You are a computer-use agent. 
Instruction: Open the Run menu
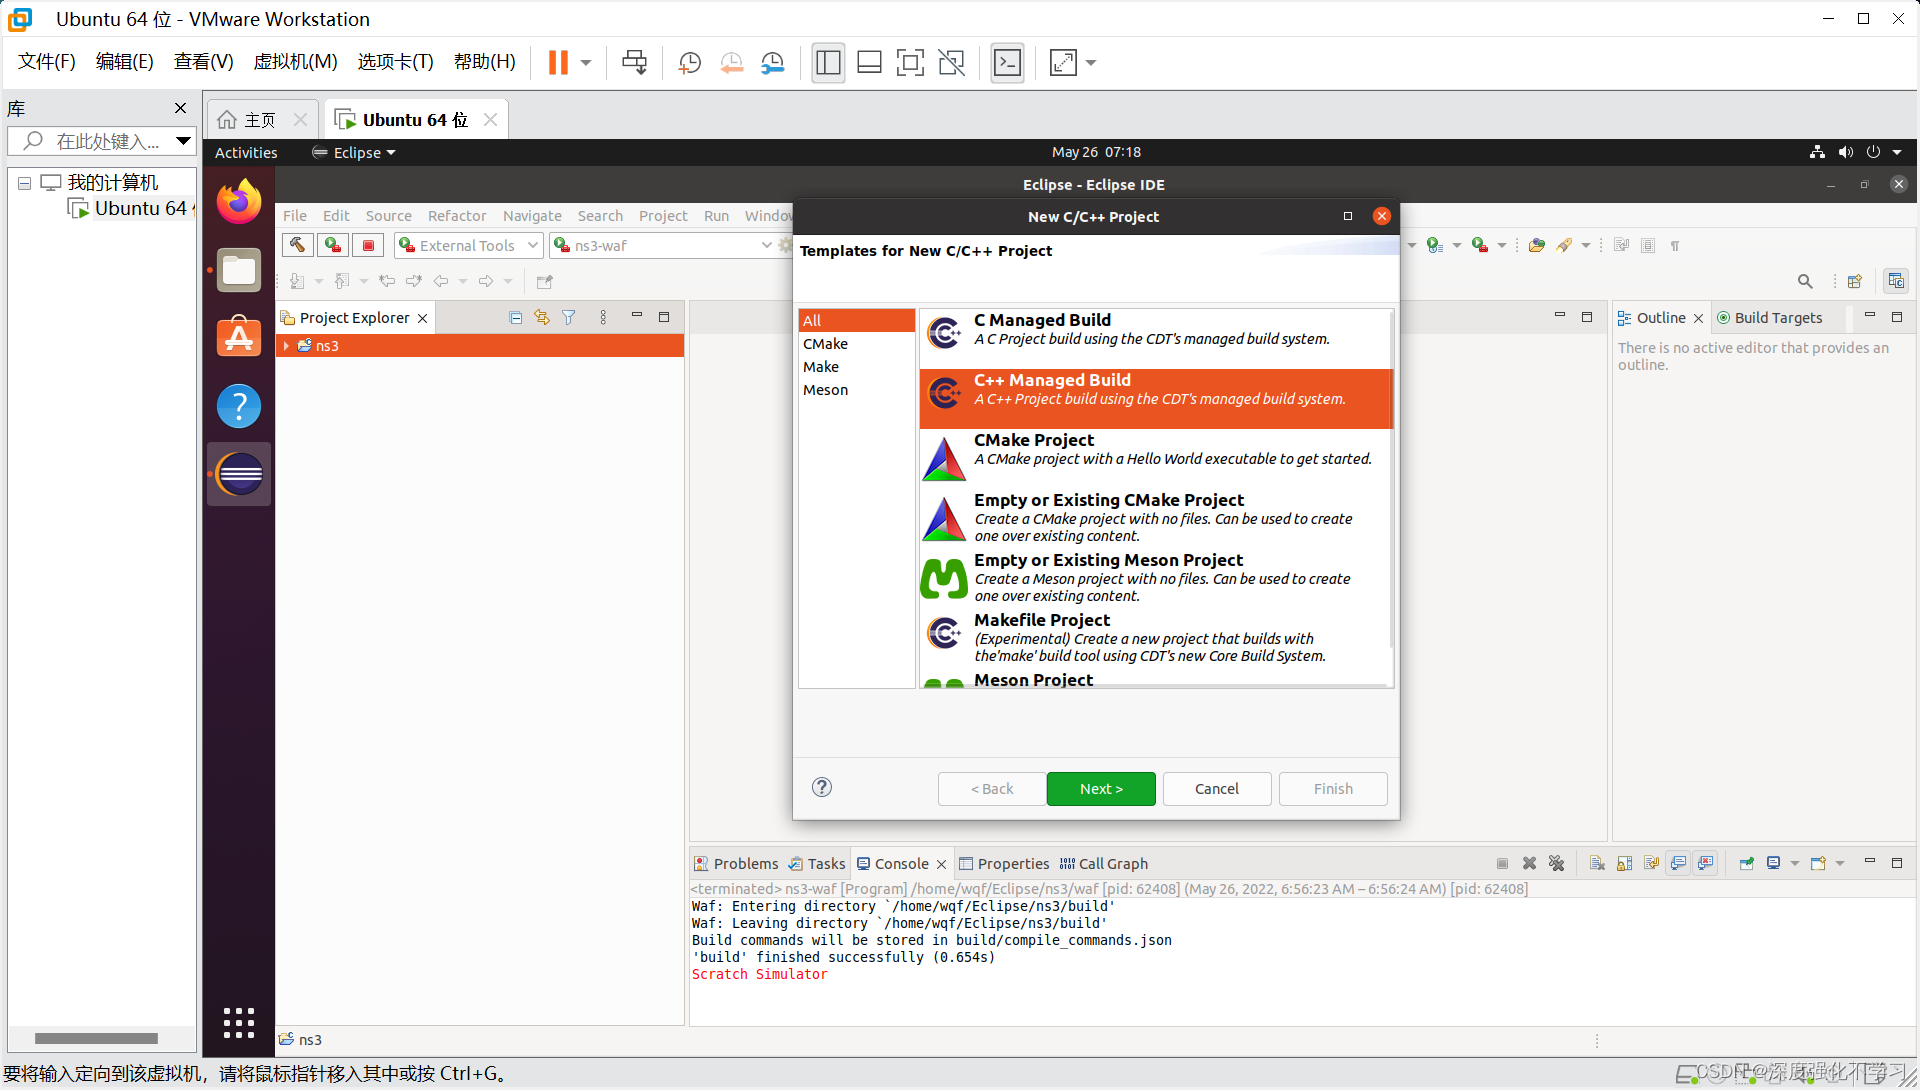[x=716, y=216]
